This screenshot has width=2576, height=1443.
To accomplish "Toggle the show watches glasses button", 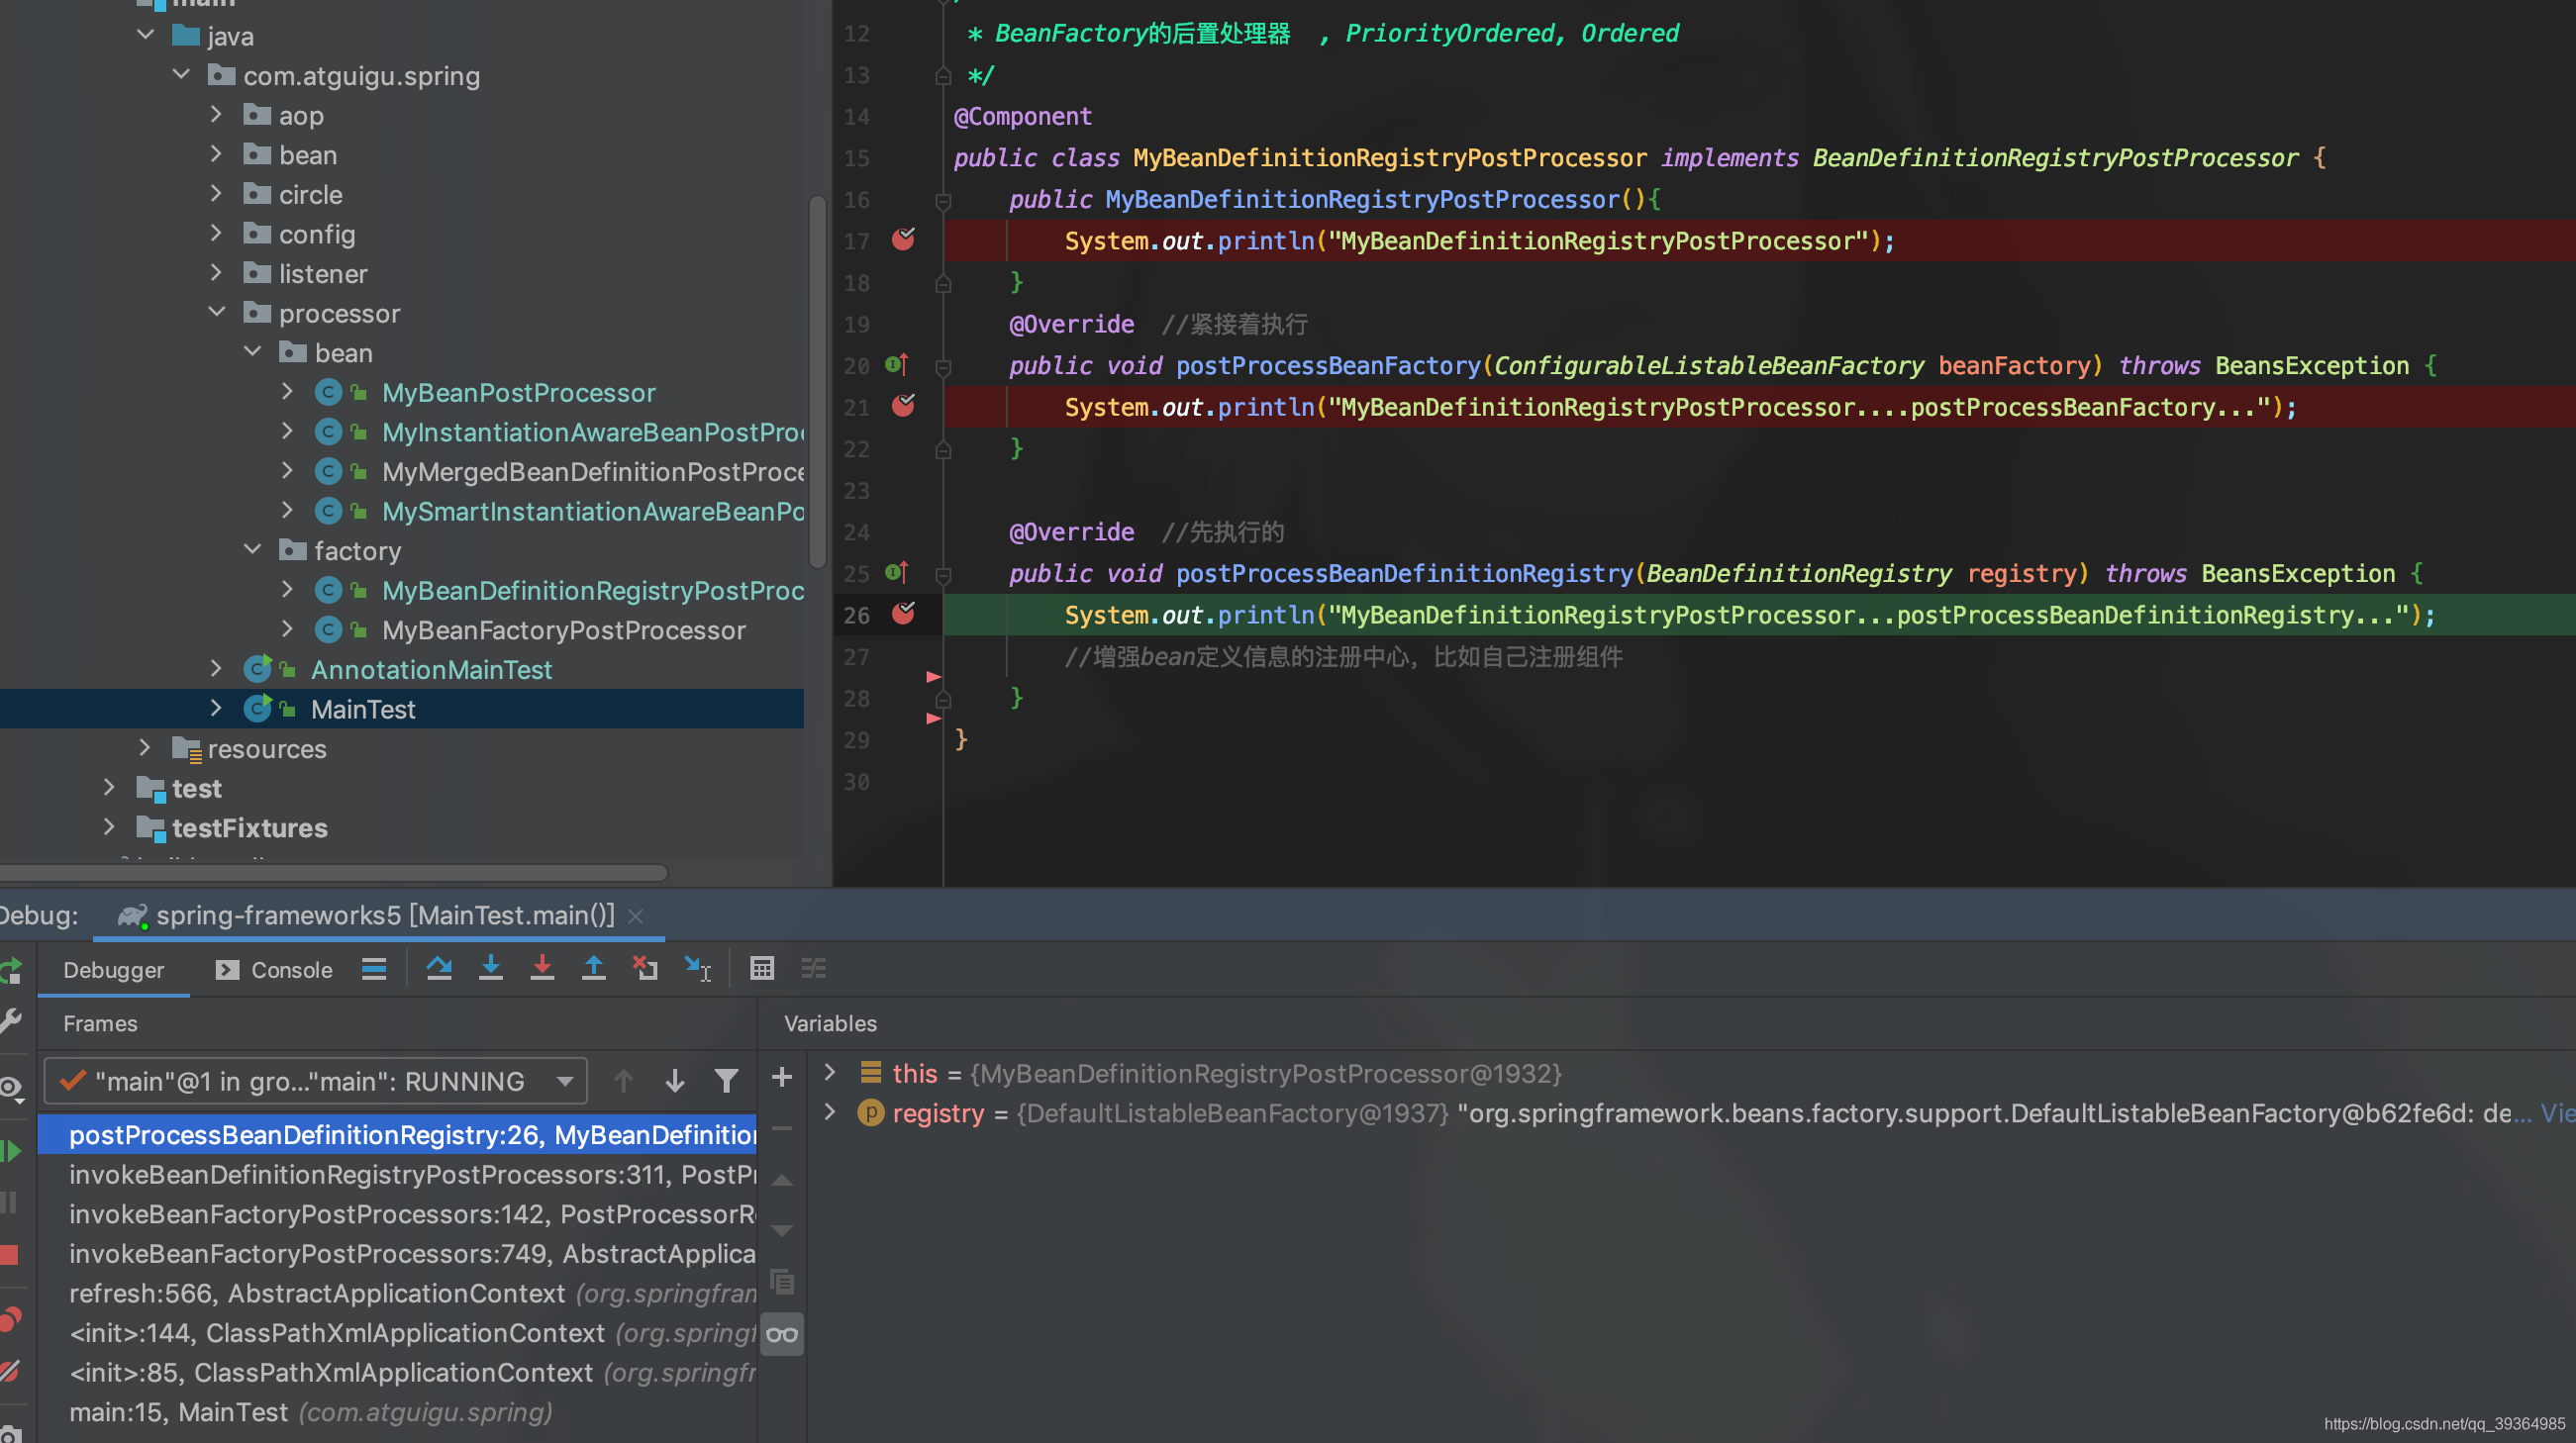I will point(782,1334).
